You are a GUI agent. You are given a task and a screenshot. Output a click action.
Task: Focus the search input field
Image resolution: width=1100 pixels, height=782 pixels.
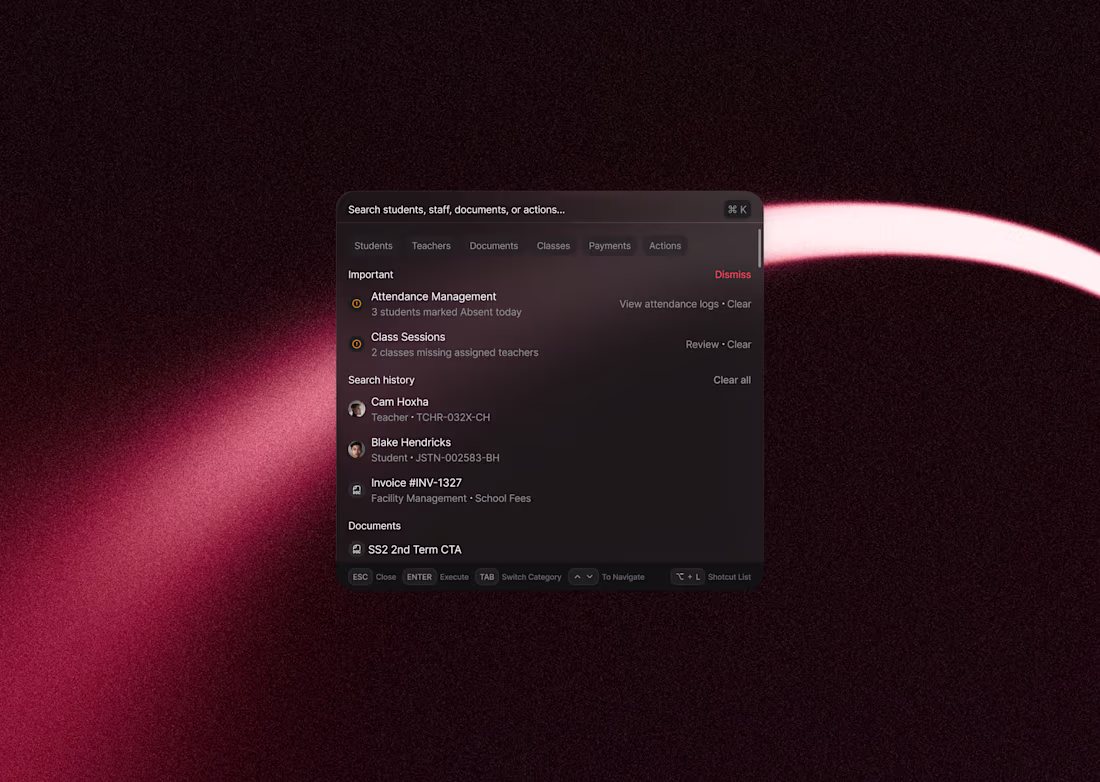tap(533, 210)
